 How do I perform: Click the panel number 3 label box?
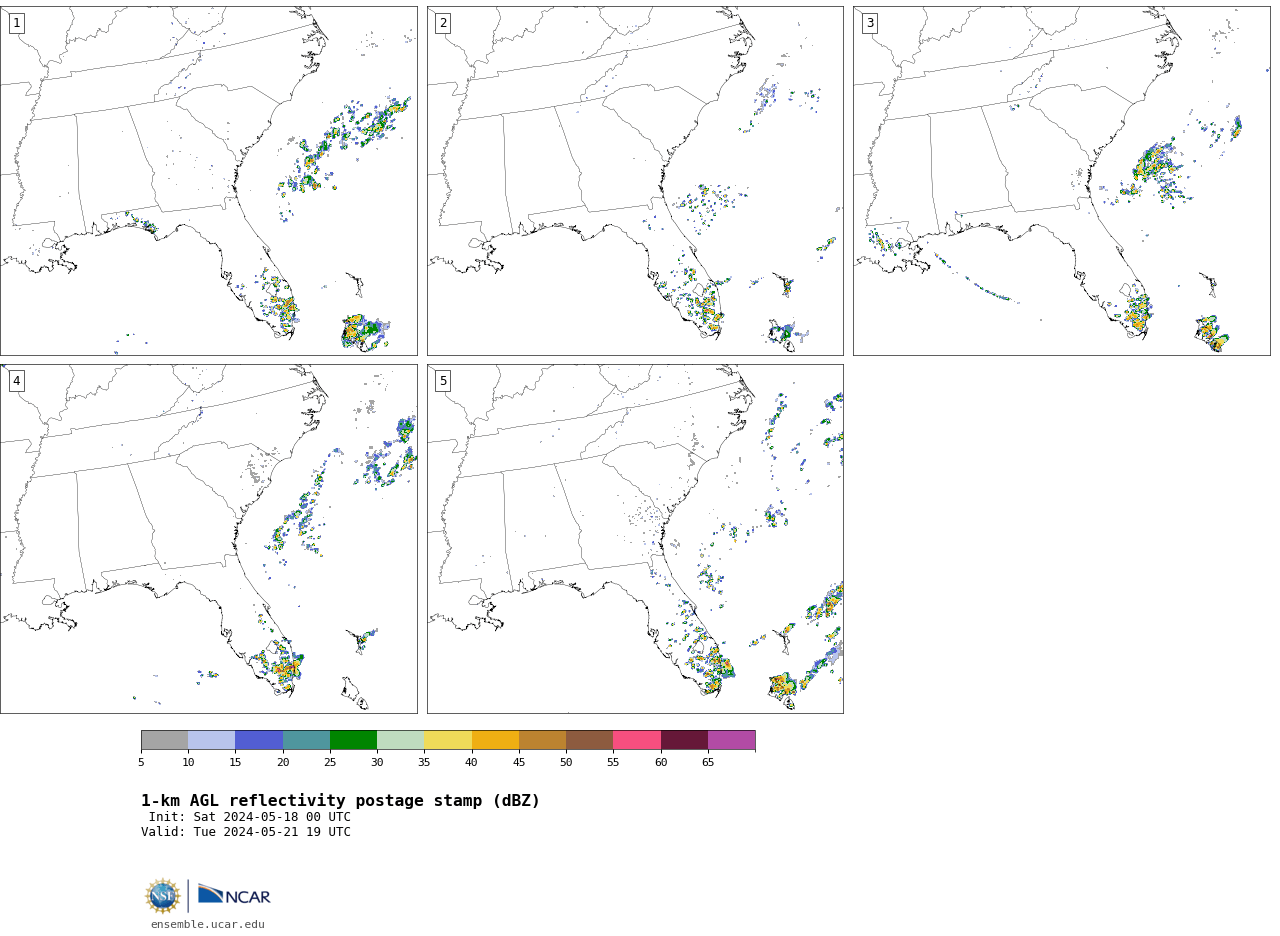870,23
